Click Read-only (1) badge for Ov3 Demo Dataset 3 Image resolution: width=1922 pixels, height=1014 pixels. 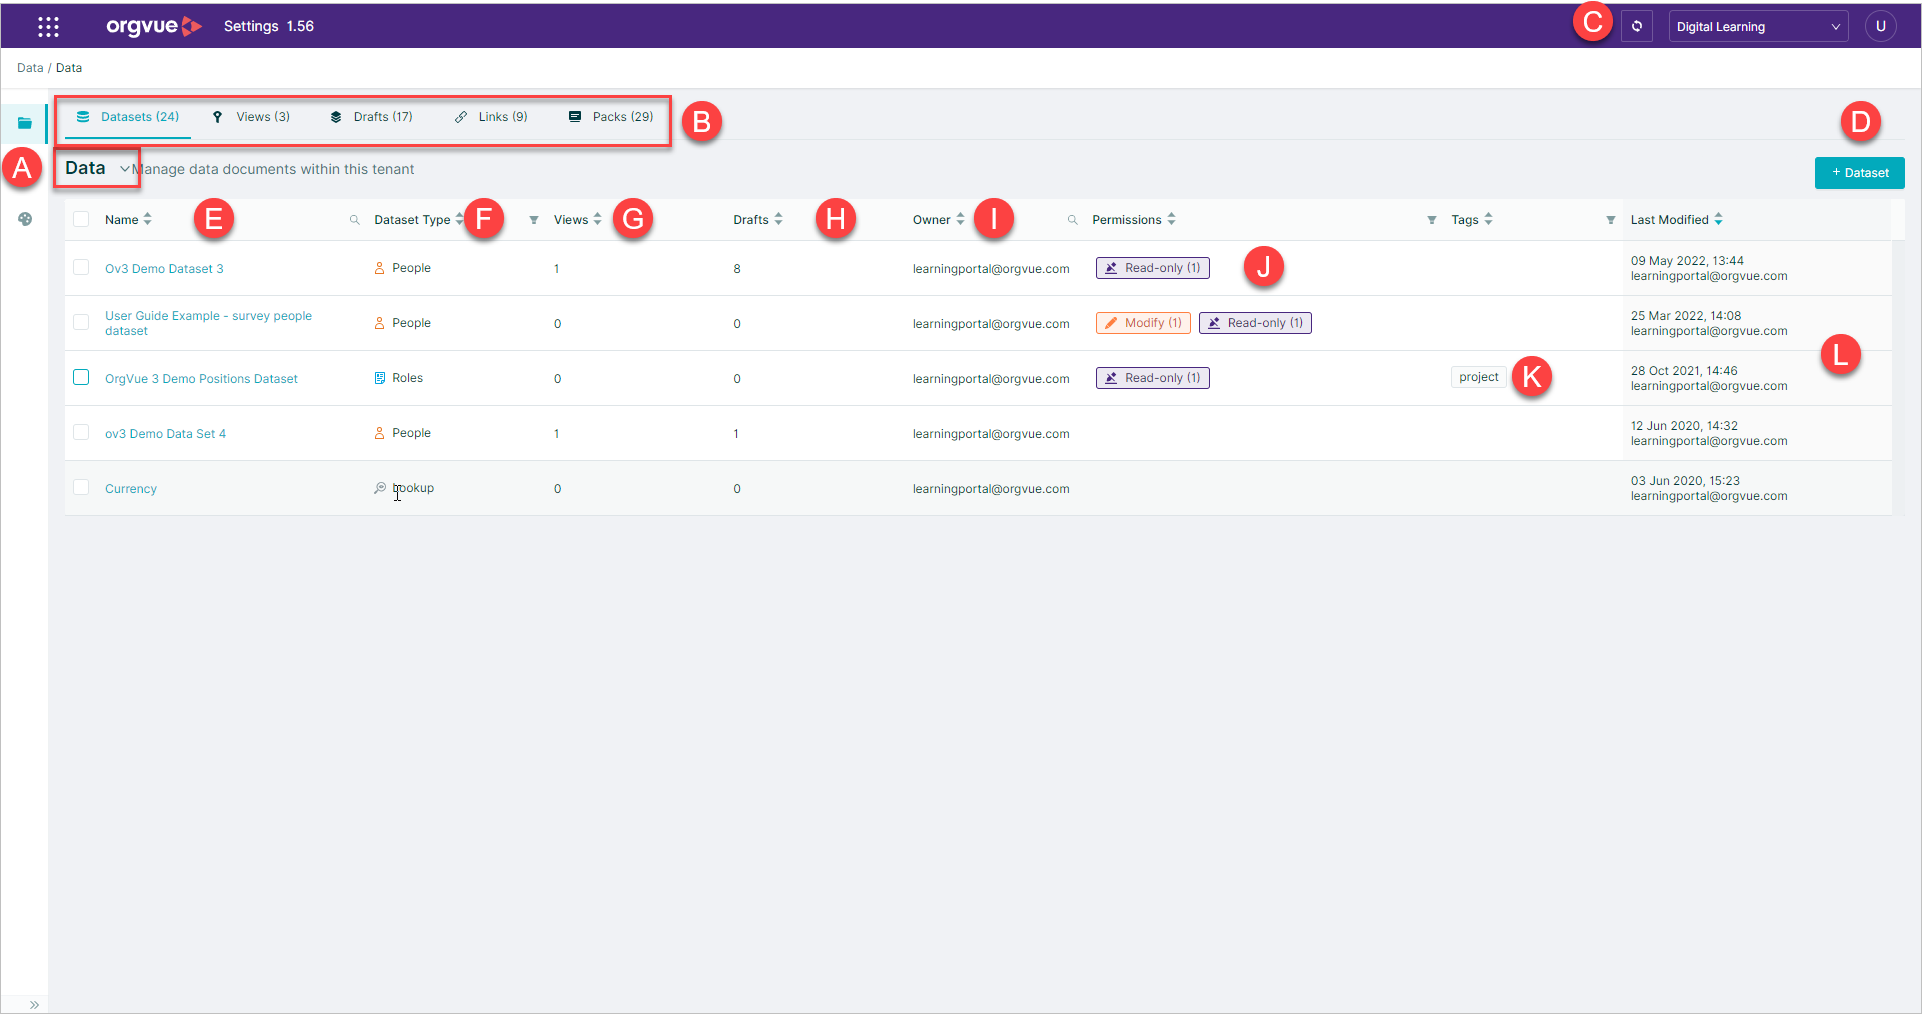1152,268
